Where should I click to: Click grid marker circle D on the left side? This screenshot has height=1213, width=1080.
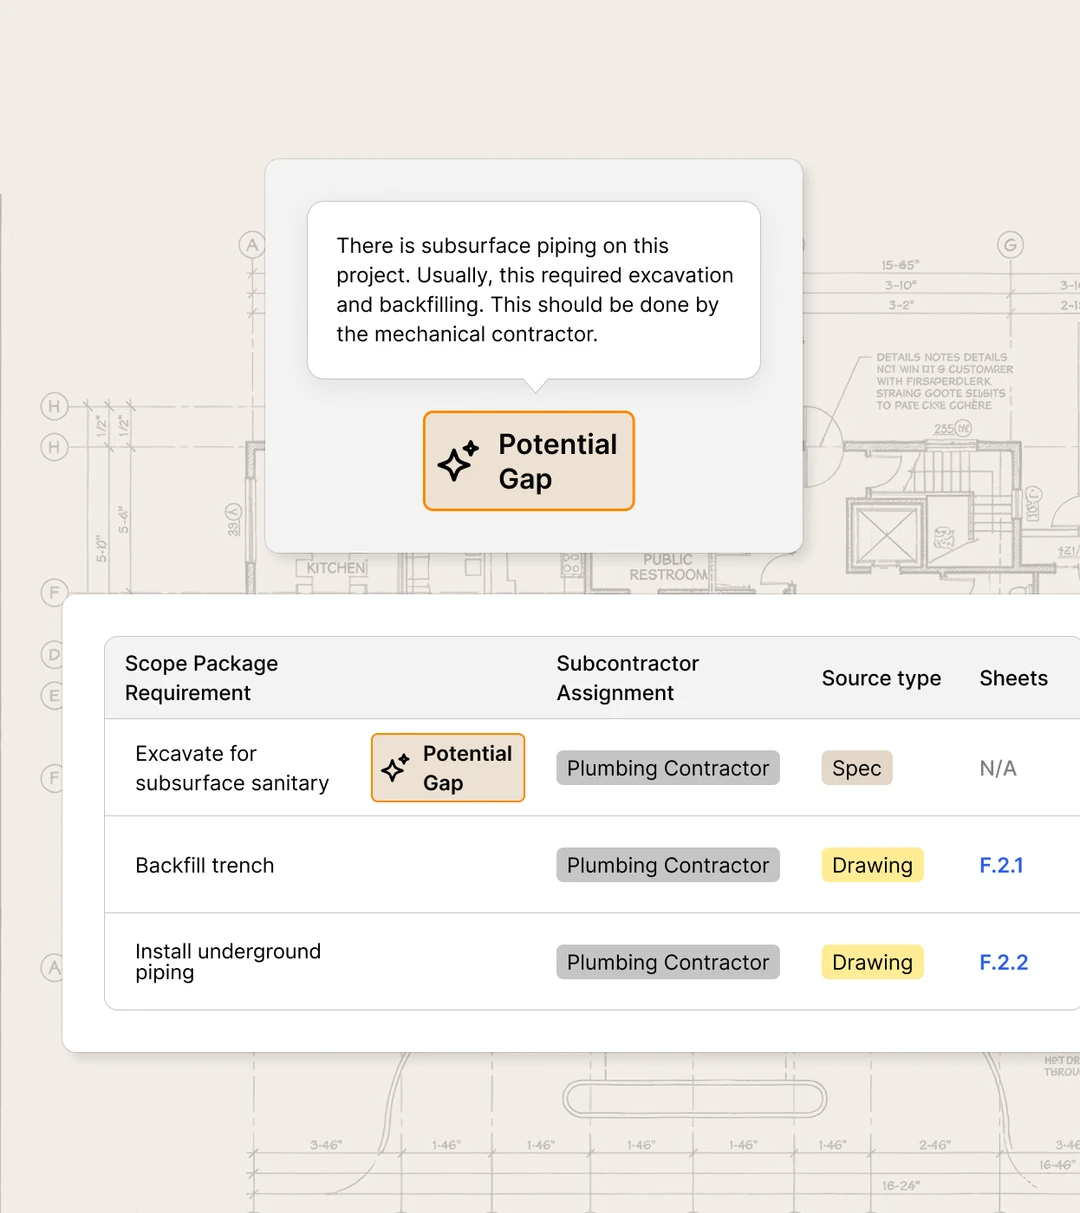pyautogui.click(x=53, y=655)
